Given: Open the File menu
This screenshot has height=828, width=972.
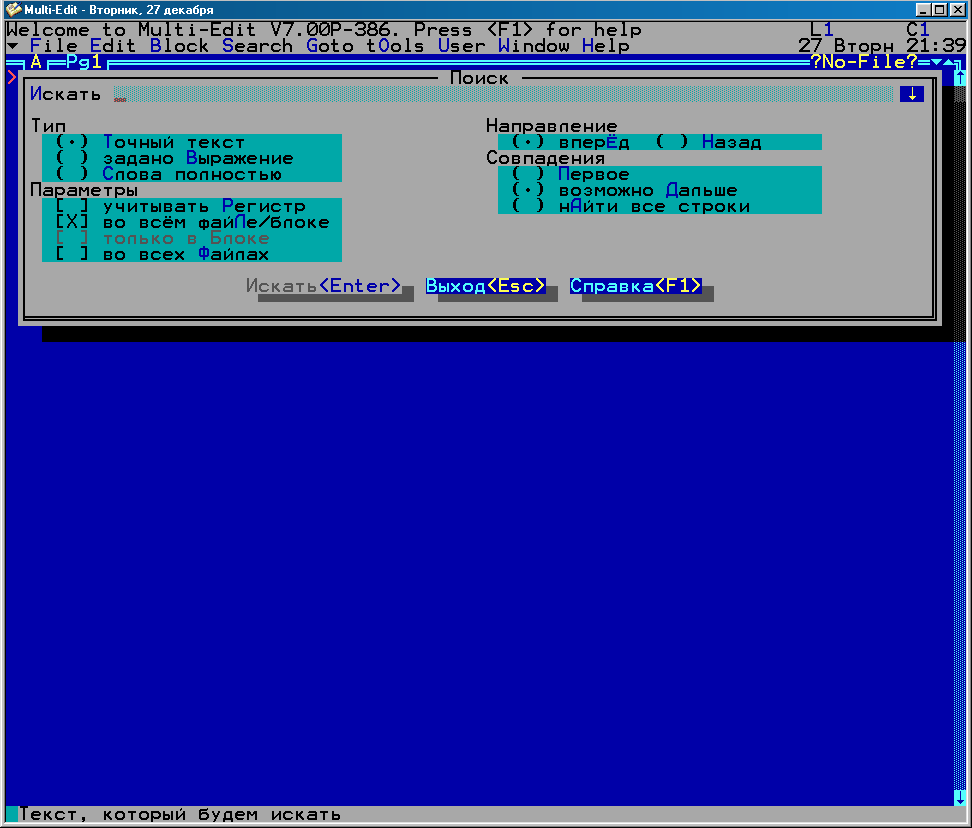Looking at the screenshot, I should 54,46.
